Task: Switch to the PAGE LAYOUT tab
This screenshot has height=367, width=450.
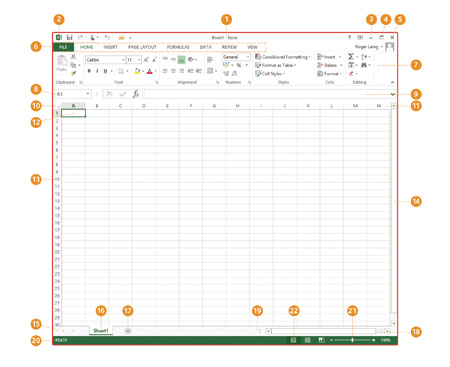Action: tap(142, 47)
